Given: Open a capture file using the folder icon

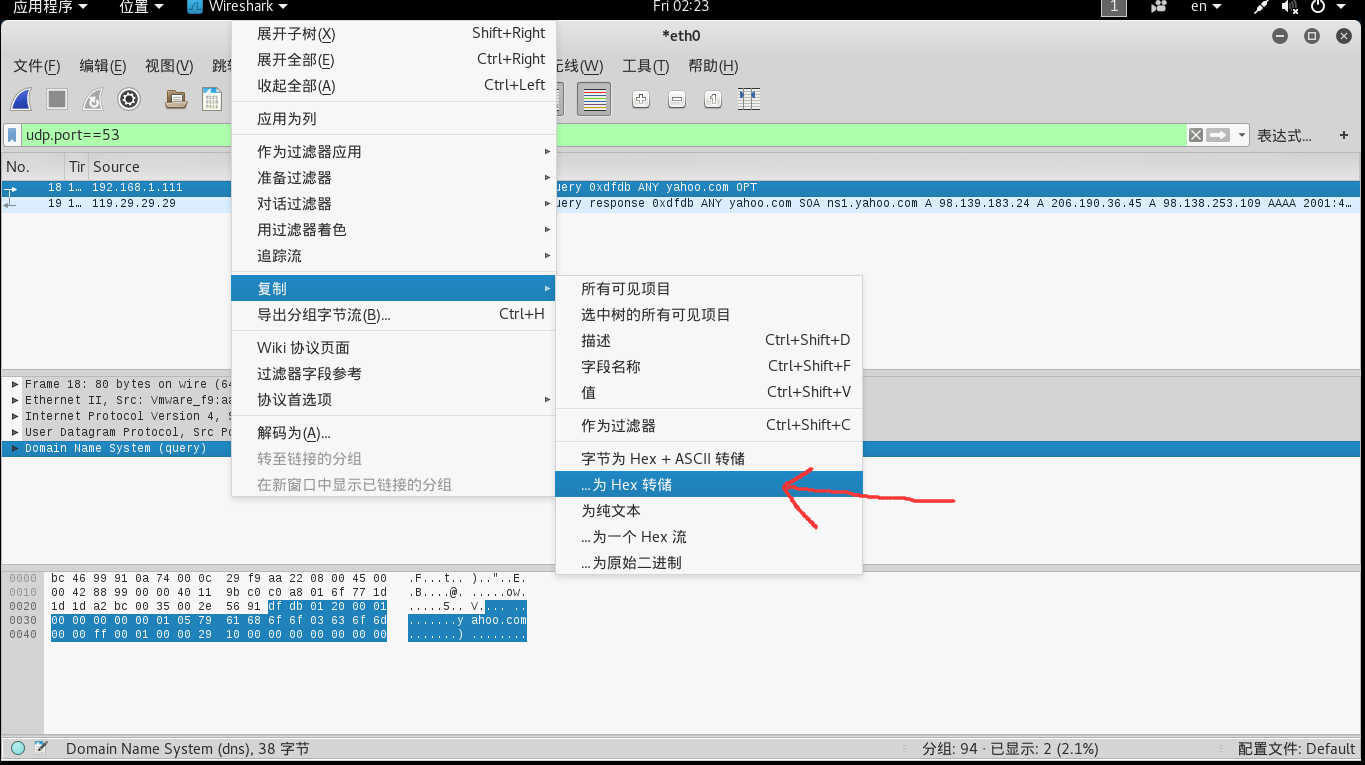Looking at the screenshot, I should coord(176,99).
